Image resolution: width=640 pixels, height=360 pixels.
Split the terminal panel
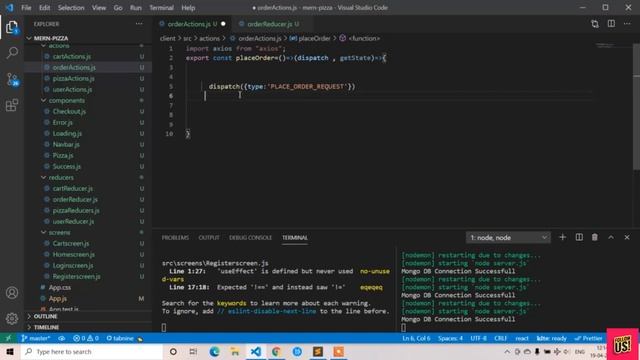click(x=579, y=237)
